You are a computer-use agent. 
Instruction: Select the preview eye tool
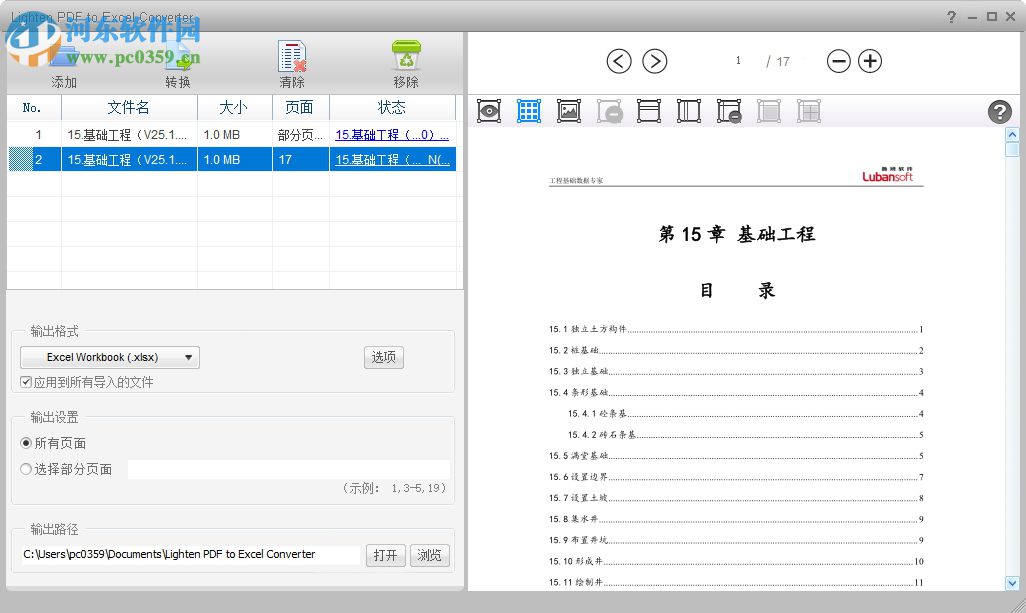click(x=488, y=110)
